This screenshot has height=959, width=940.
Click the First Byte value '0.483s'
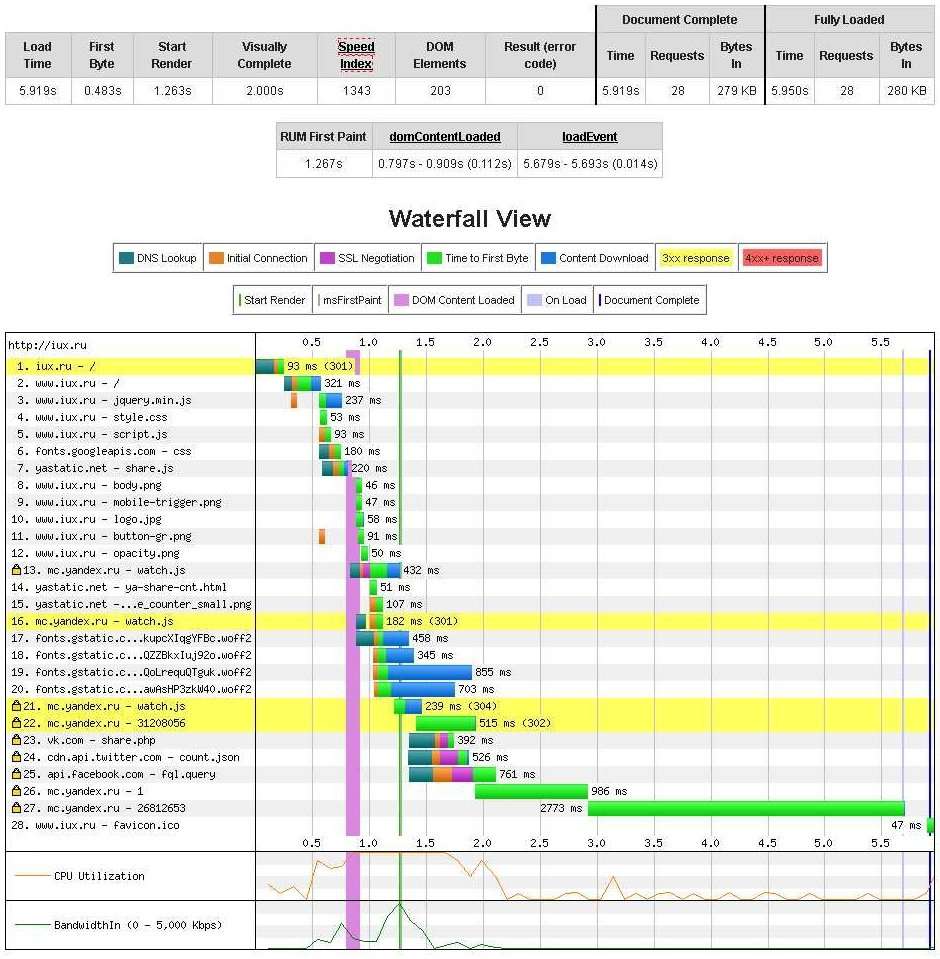pyautogui.click(x=103, y=91)
